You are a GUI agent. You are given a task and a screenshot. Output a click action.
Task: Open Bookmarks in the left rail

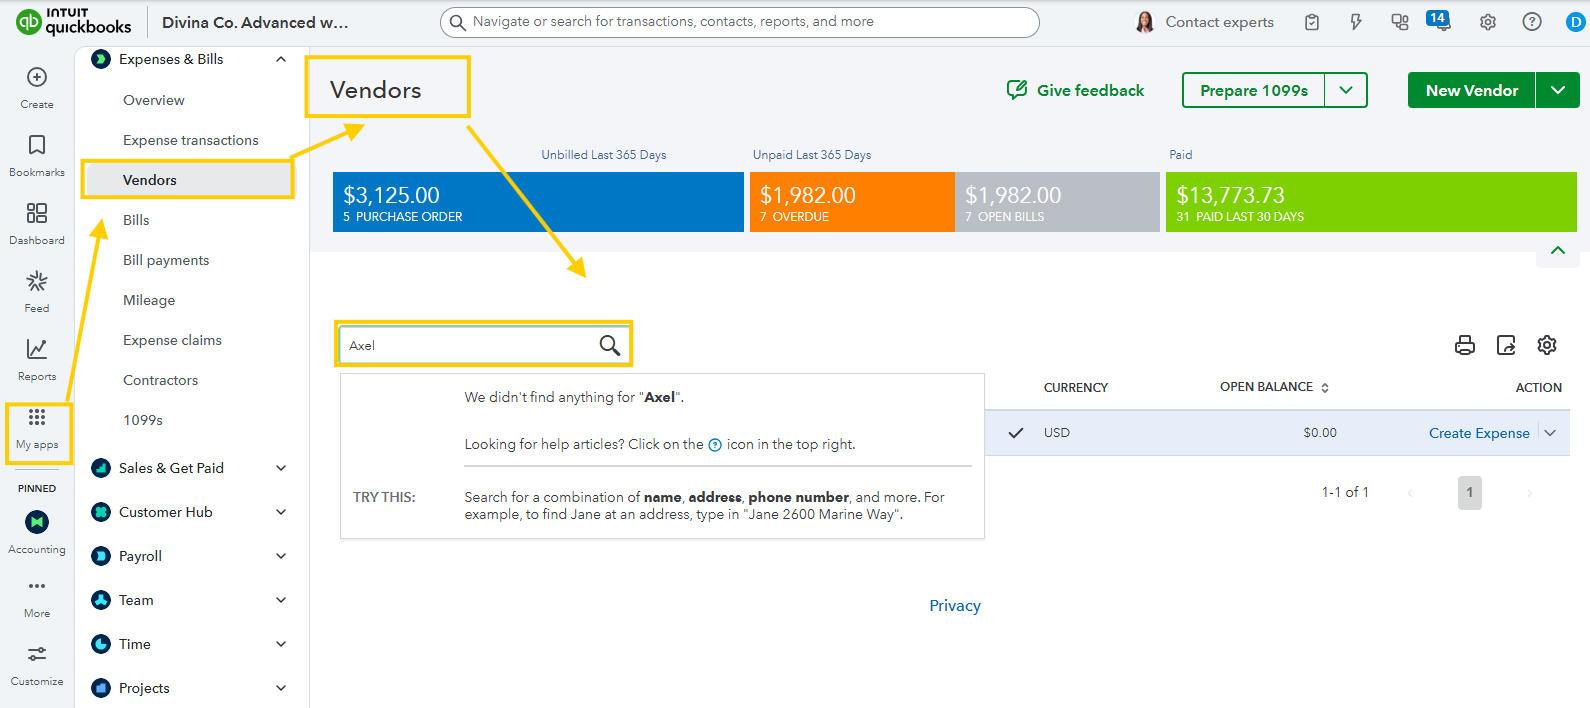pyautogui.click(x=37, y=146)
